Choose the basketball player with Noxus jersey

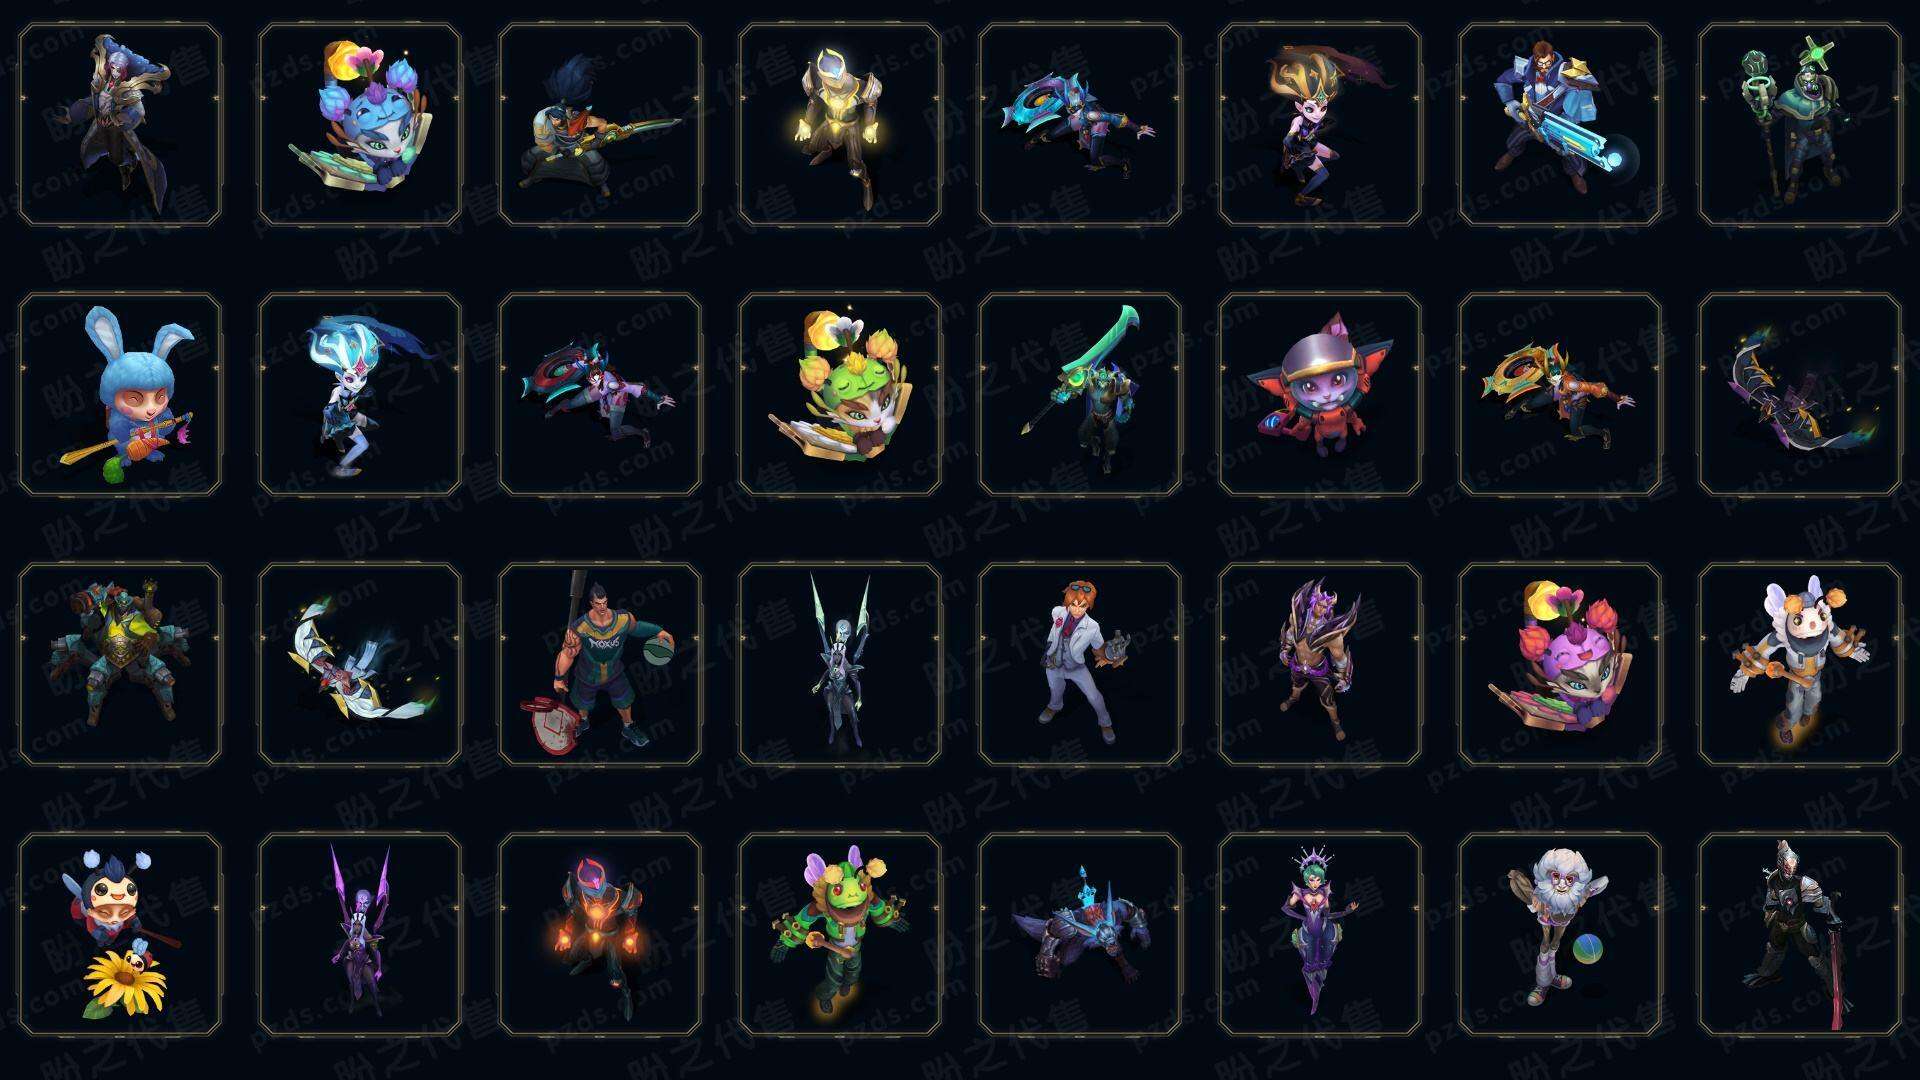pos(600,664)
